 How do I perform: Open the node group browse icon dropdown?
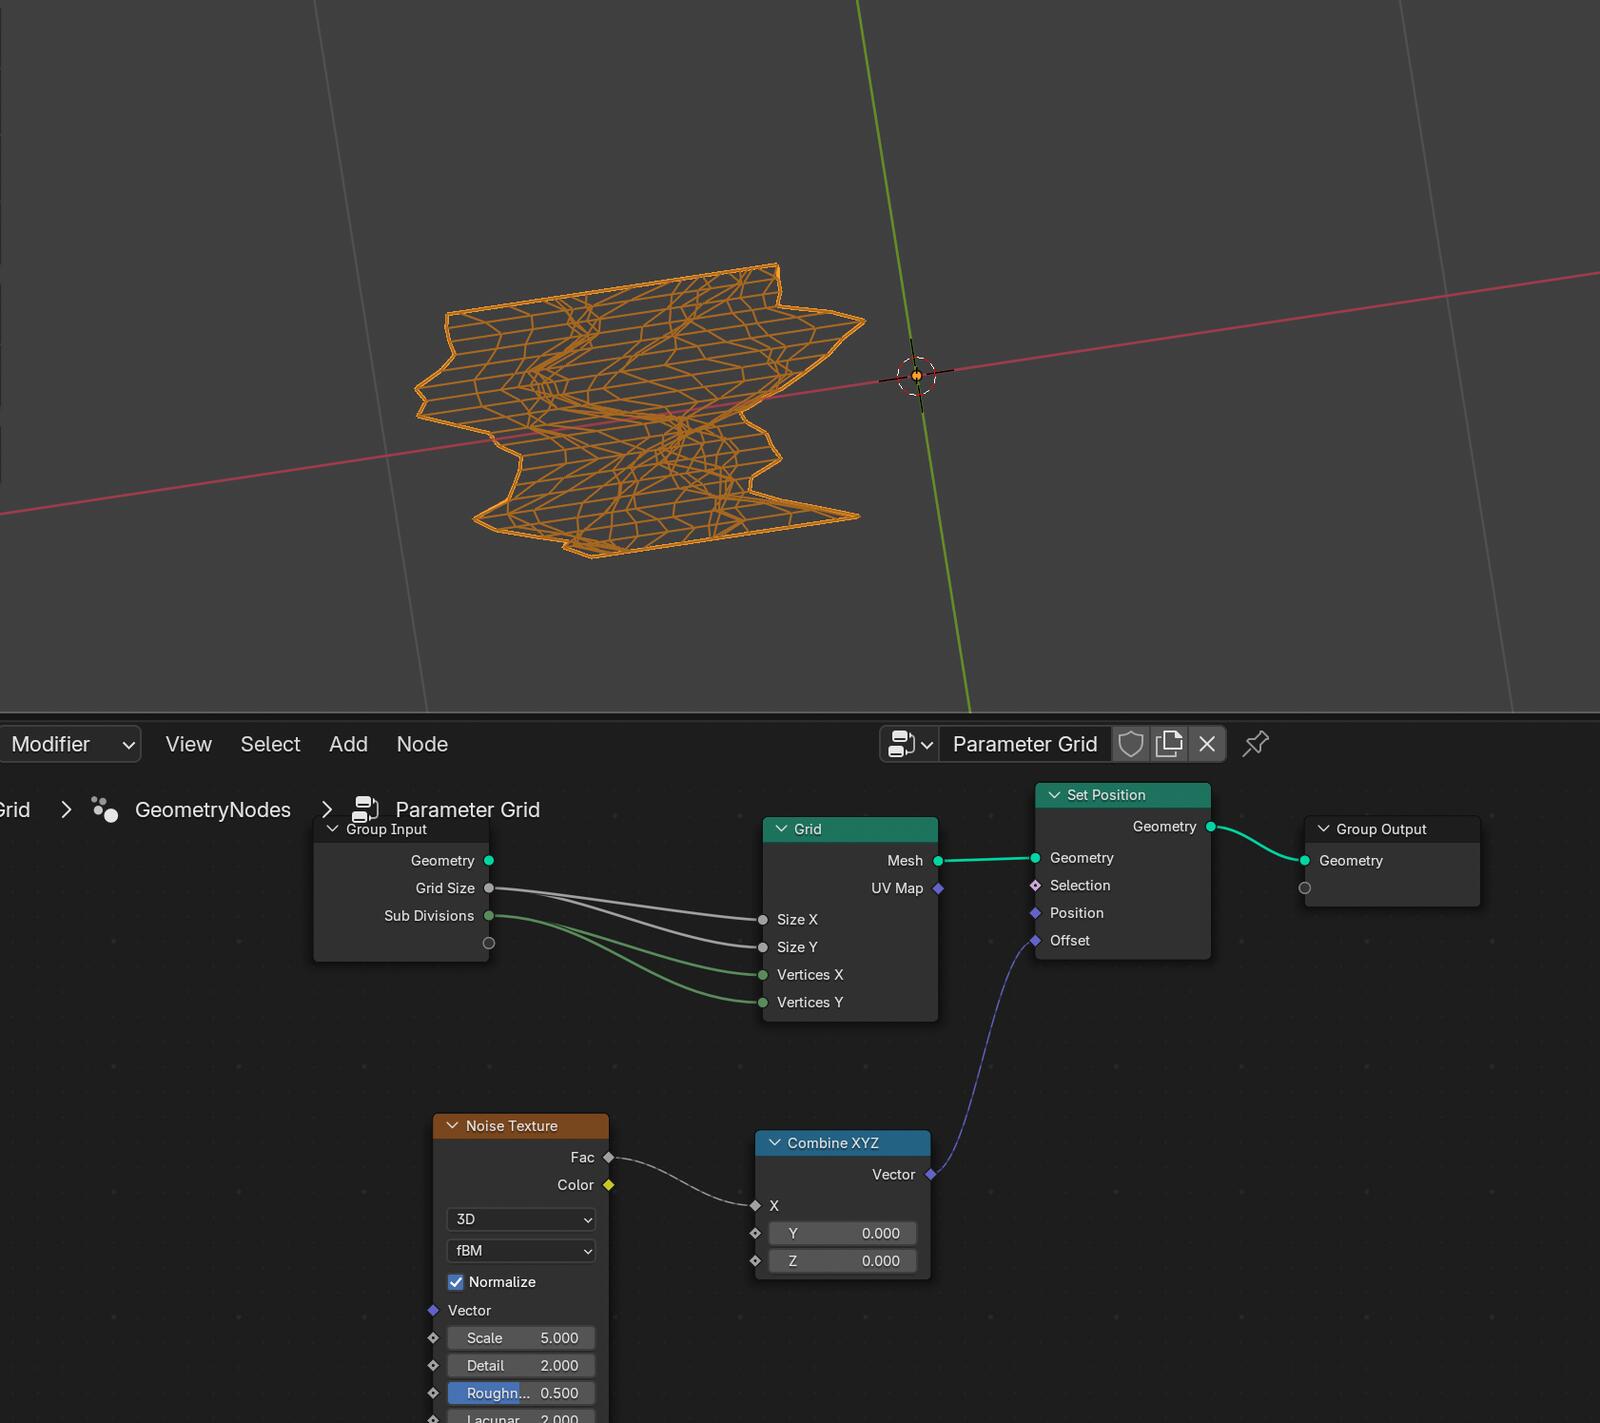point(909,744)
